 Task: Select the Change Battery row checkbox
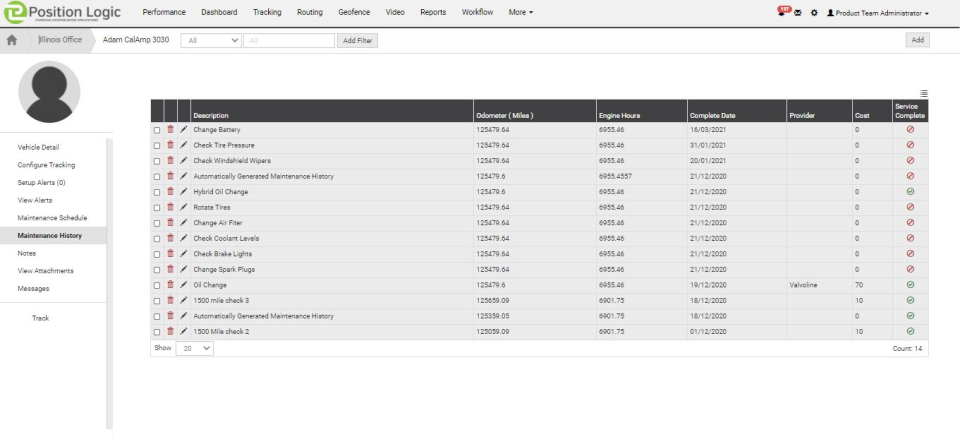[157, 130]
